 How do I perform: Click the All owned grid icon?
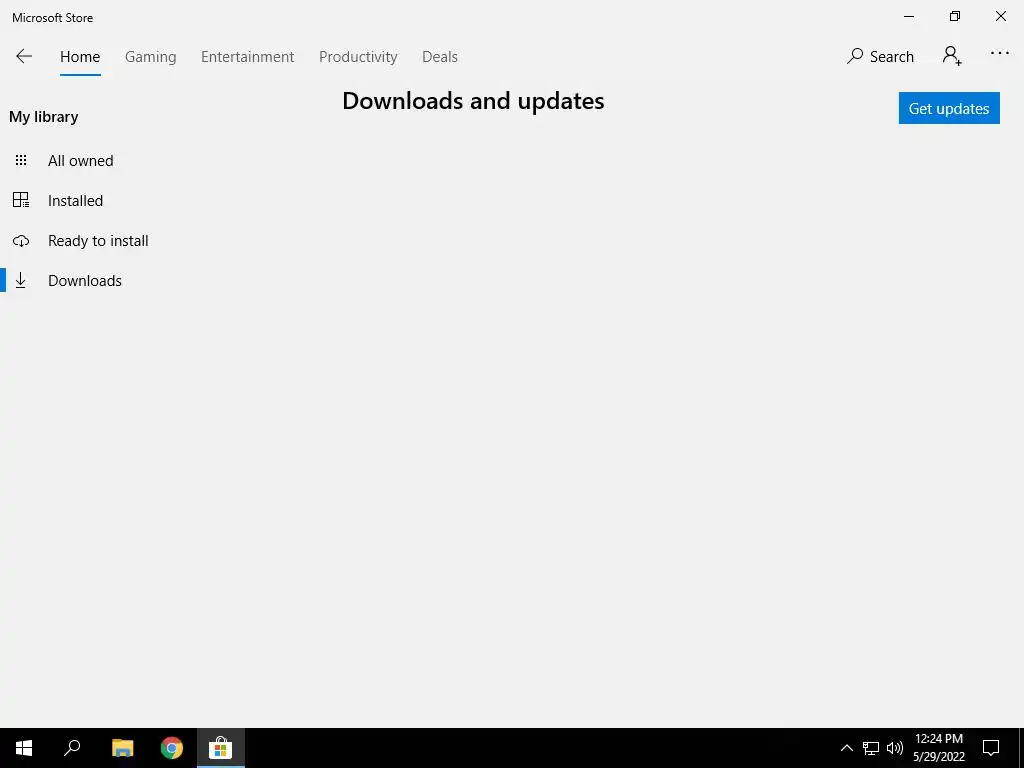(21, 160)
